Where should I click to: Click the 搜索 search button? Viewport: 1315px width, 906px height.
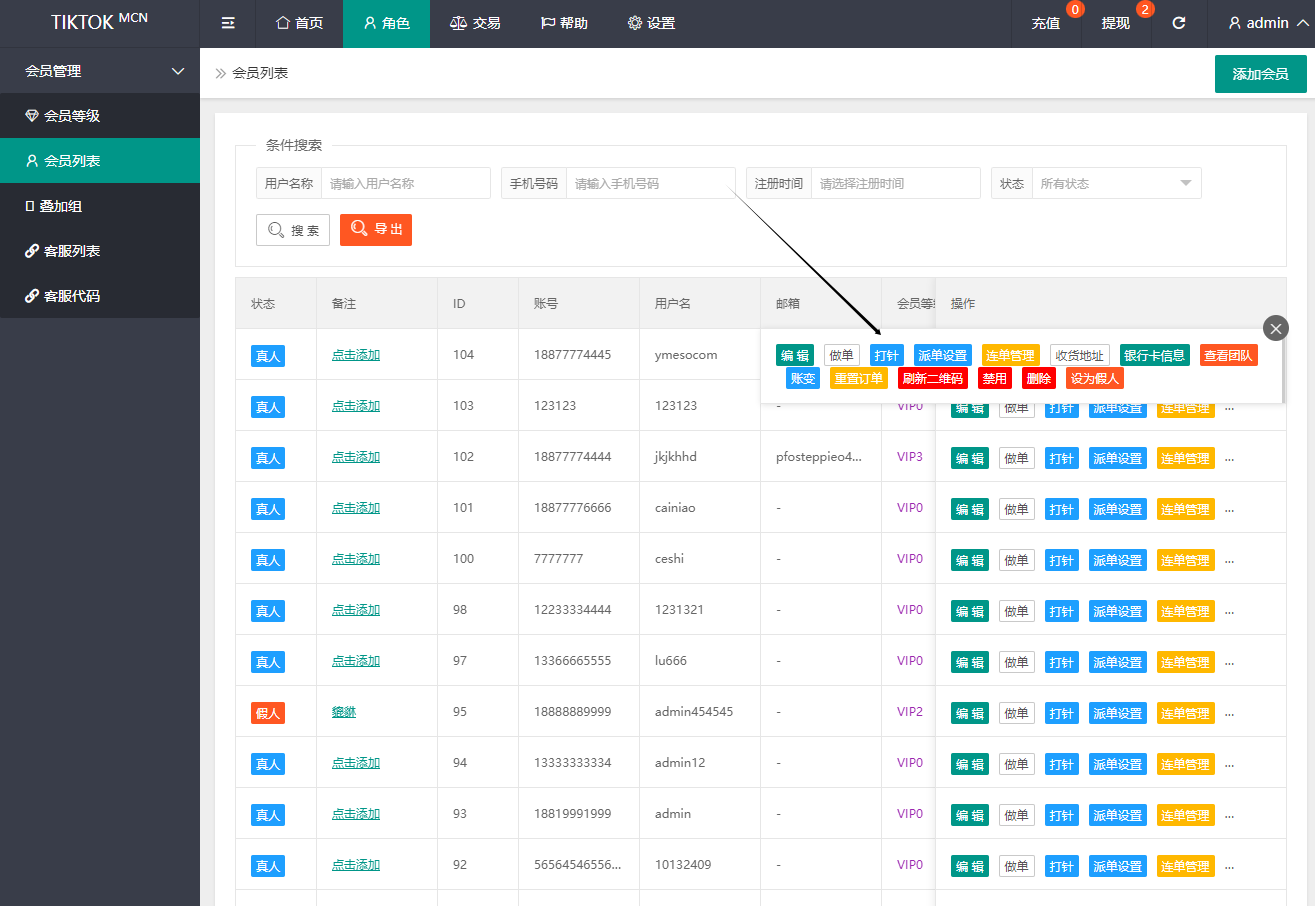coord(293,230)
